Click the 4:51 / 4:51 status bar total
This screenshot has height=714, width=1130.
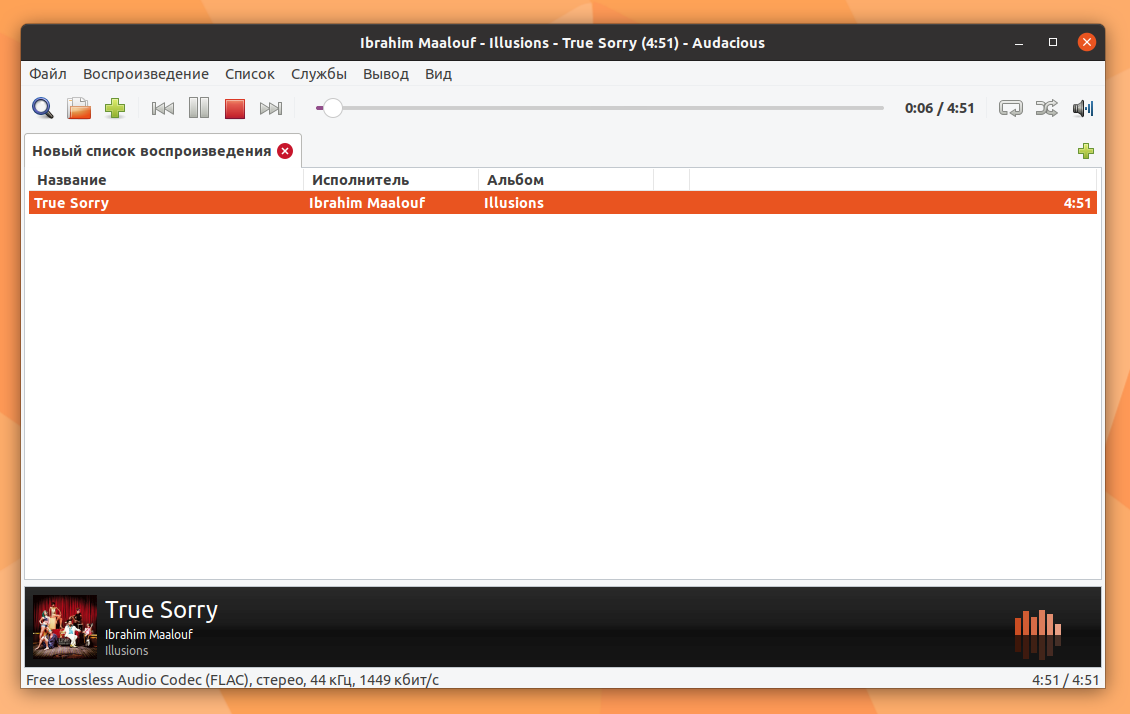tap(1065, 679)
